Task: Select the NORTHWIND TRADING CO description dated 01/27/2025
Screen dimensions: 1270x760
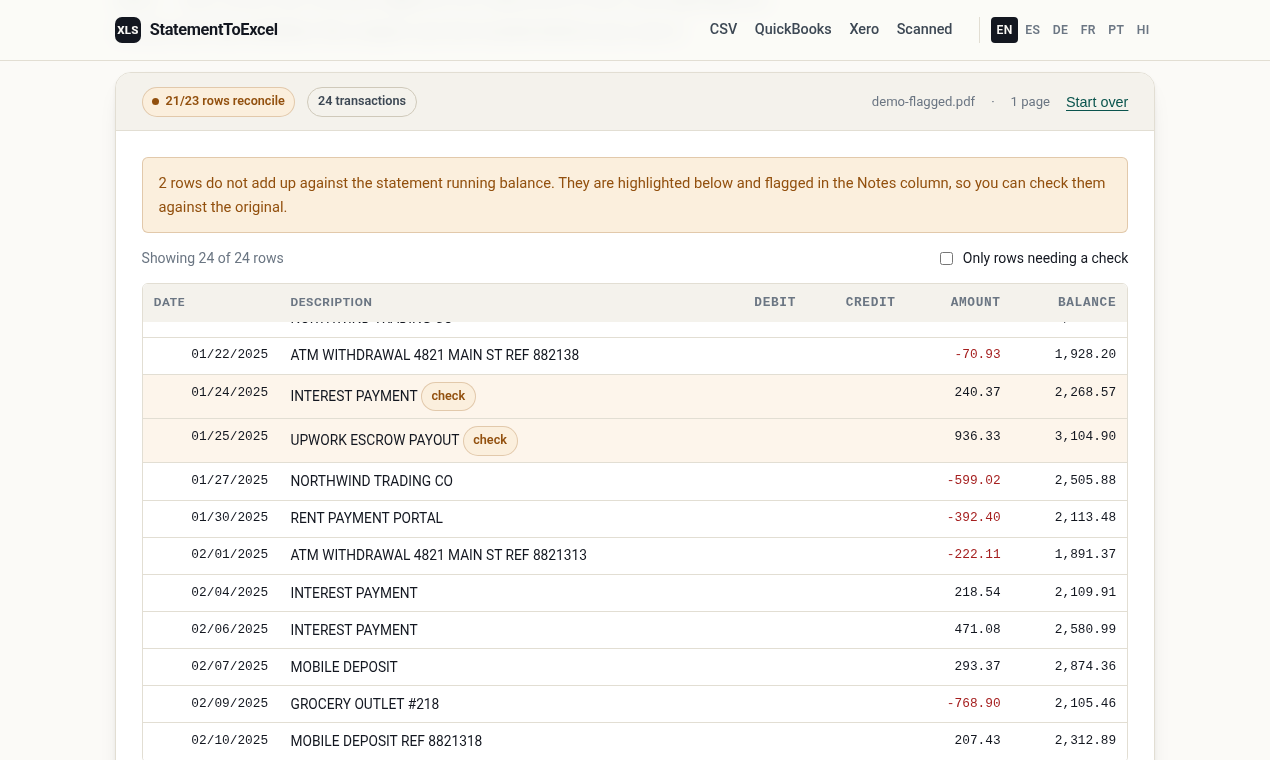Action: (x=372, y=481)
